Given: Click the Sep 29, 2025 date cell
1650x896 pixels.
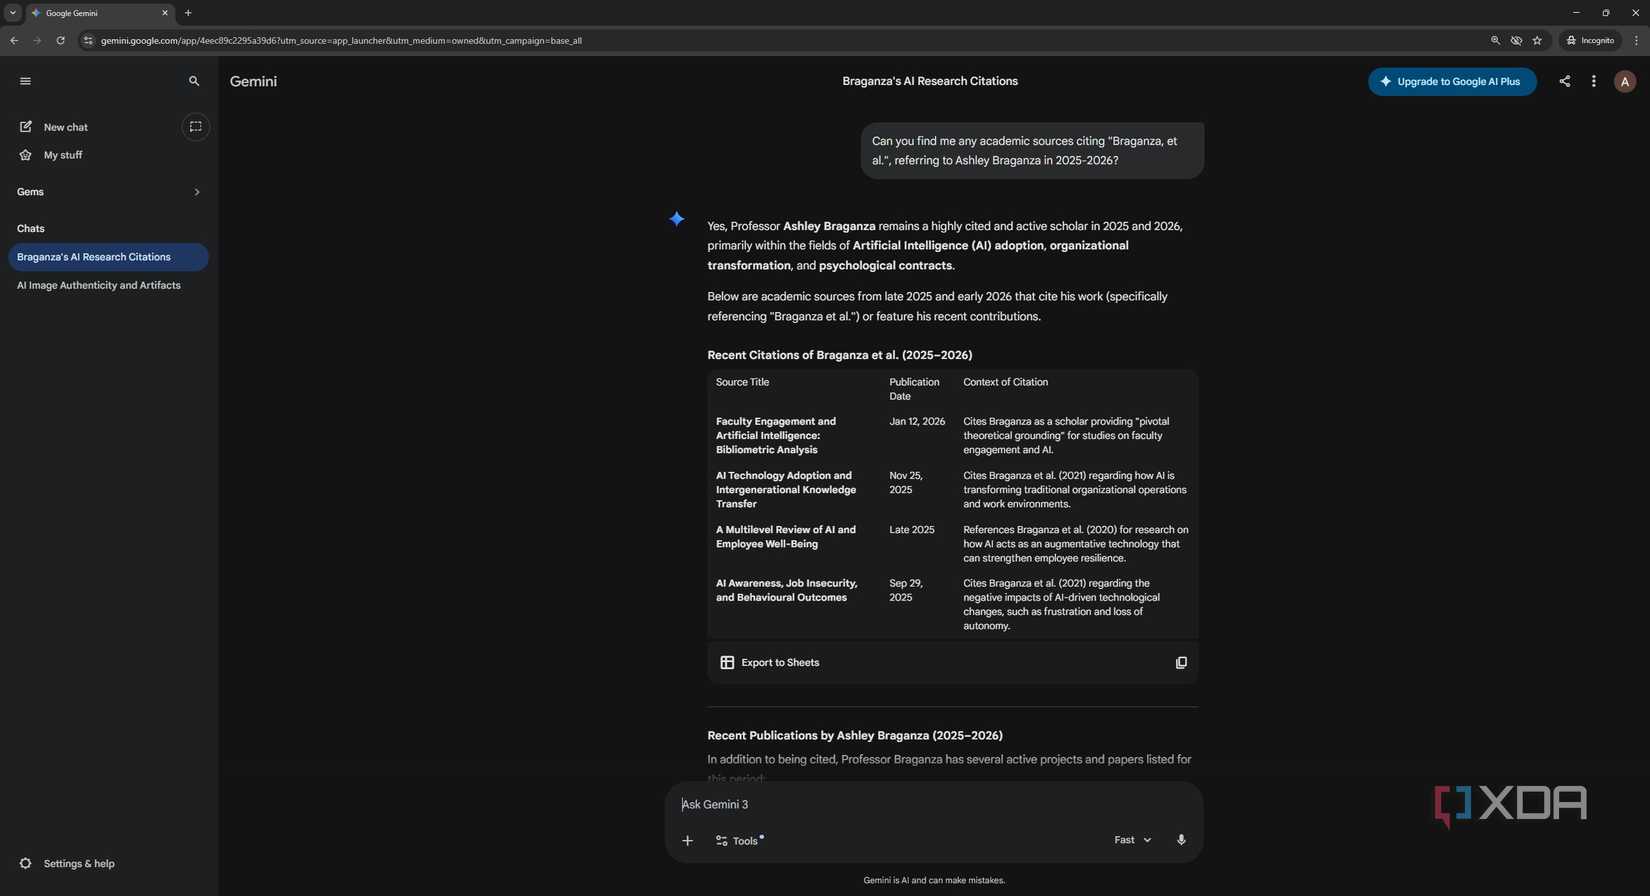Looking at the screenshot, I should 906,590.
